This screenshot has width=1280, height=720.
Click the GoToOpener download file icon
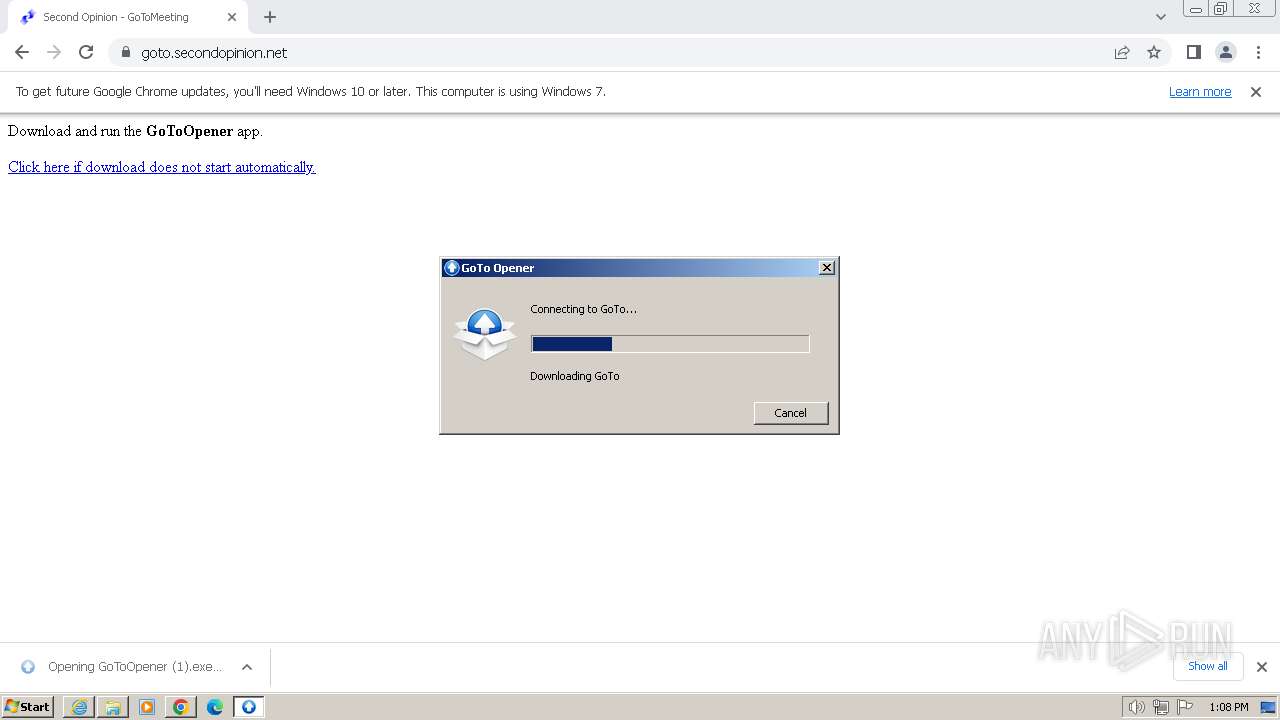coord(28,667)
